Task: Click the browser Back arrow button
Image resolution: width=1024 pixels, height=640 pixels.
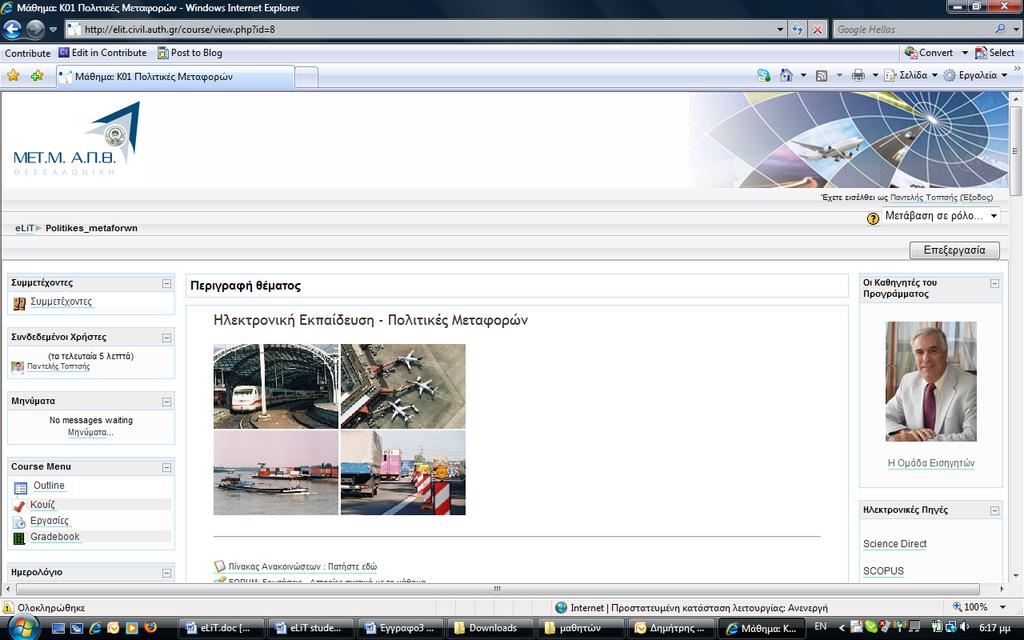Action: (x=12, y=29)
